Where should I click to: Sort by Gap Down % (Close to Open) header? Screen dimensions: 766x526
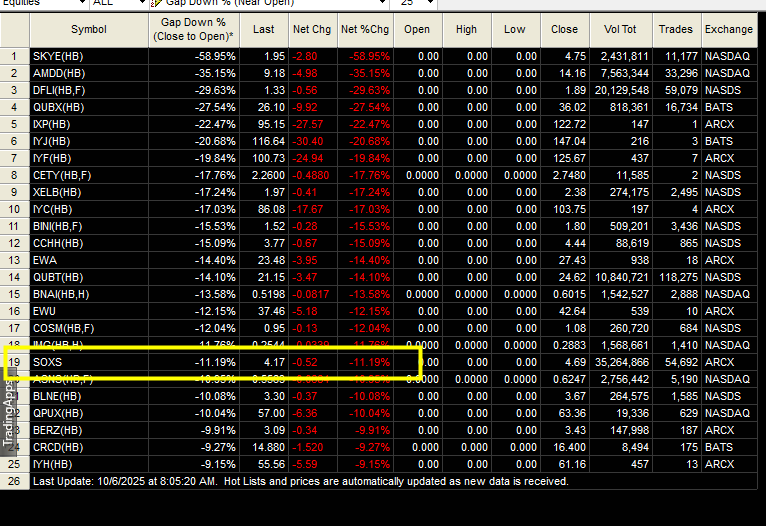193,29
